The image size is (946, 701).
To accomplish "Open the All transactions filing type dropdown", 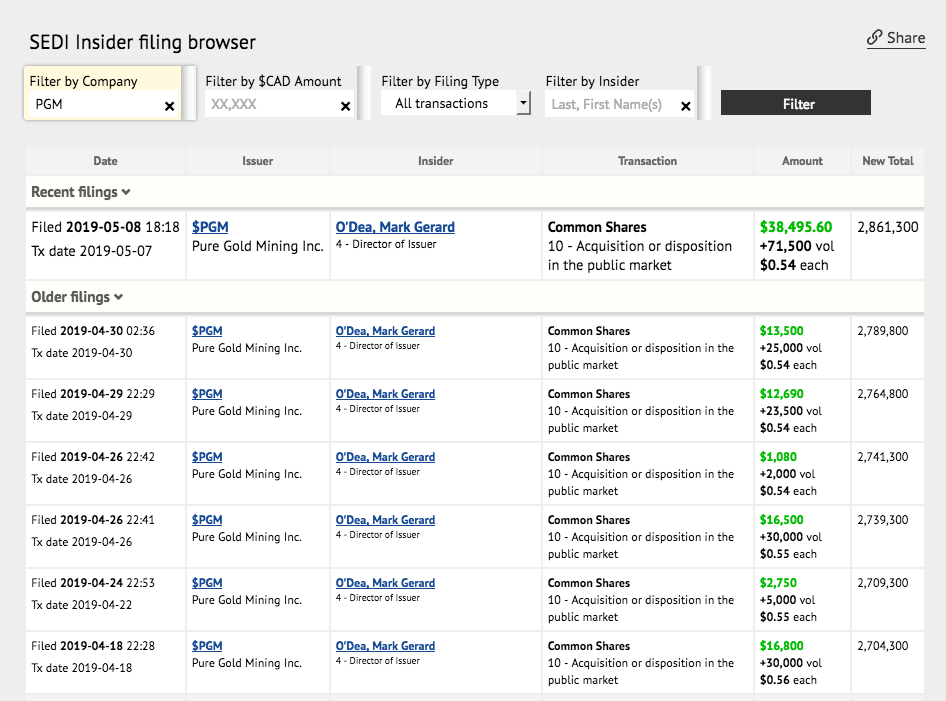I will [x=455, y=103].
